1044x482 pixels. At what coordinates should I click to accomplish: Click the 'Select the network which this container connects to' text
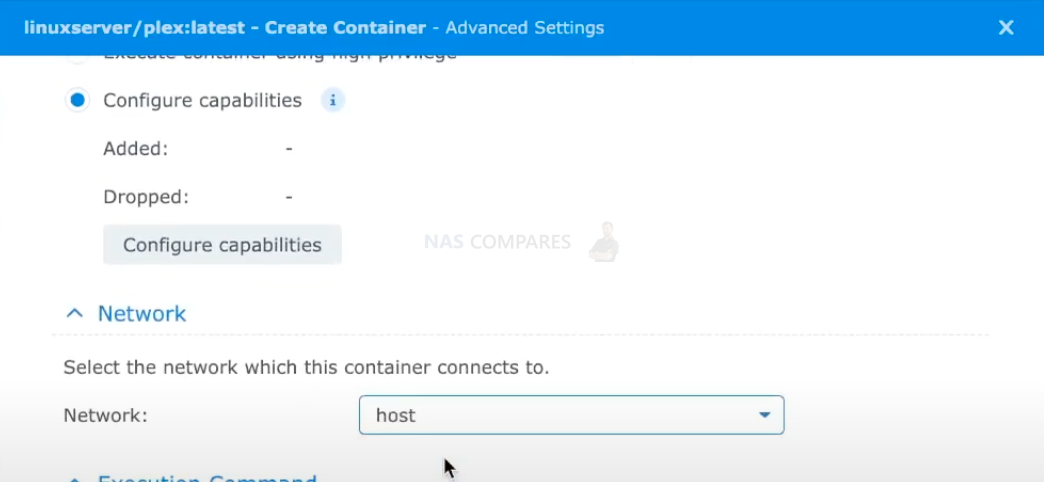pos(306,367)
